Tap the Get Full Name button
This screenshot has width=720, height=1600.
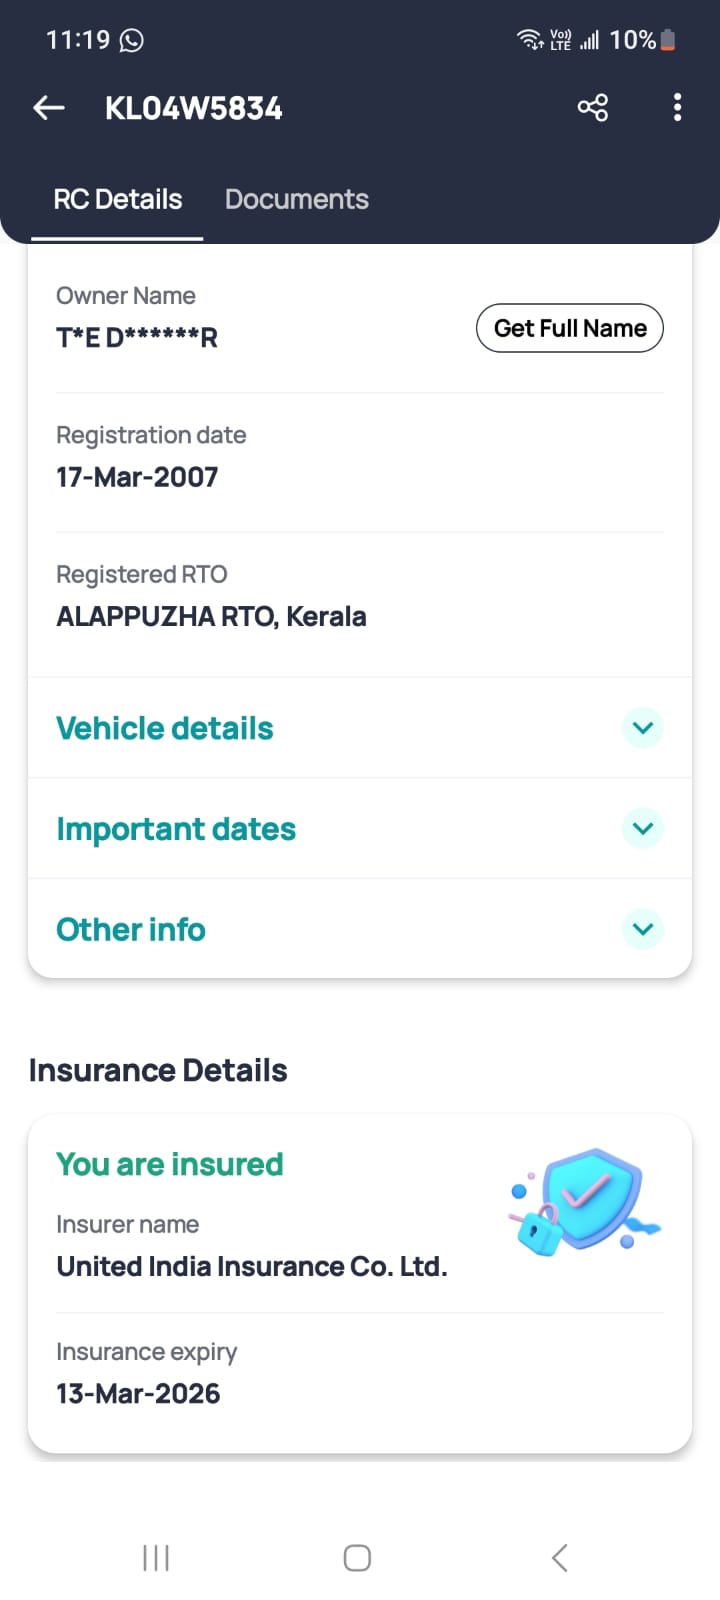(570, 328)
